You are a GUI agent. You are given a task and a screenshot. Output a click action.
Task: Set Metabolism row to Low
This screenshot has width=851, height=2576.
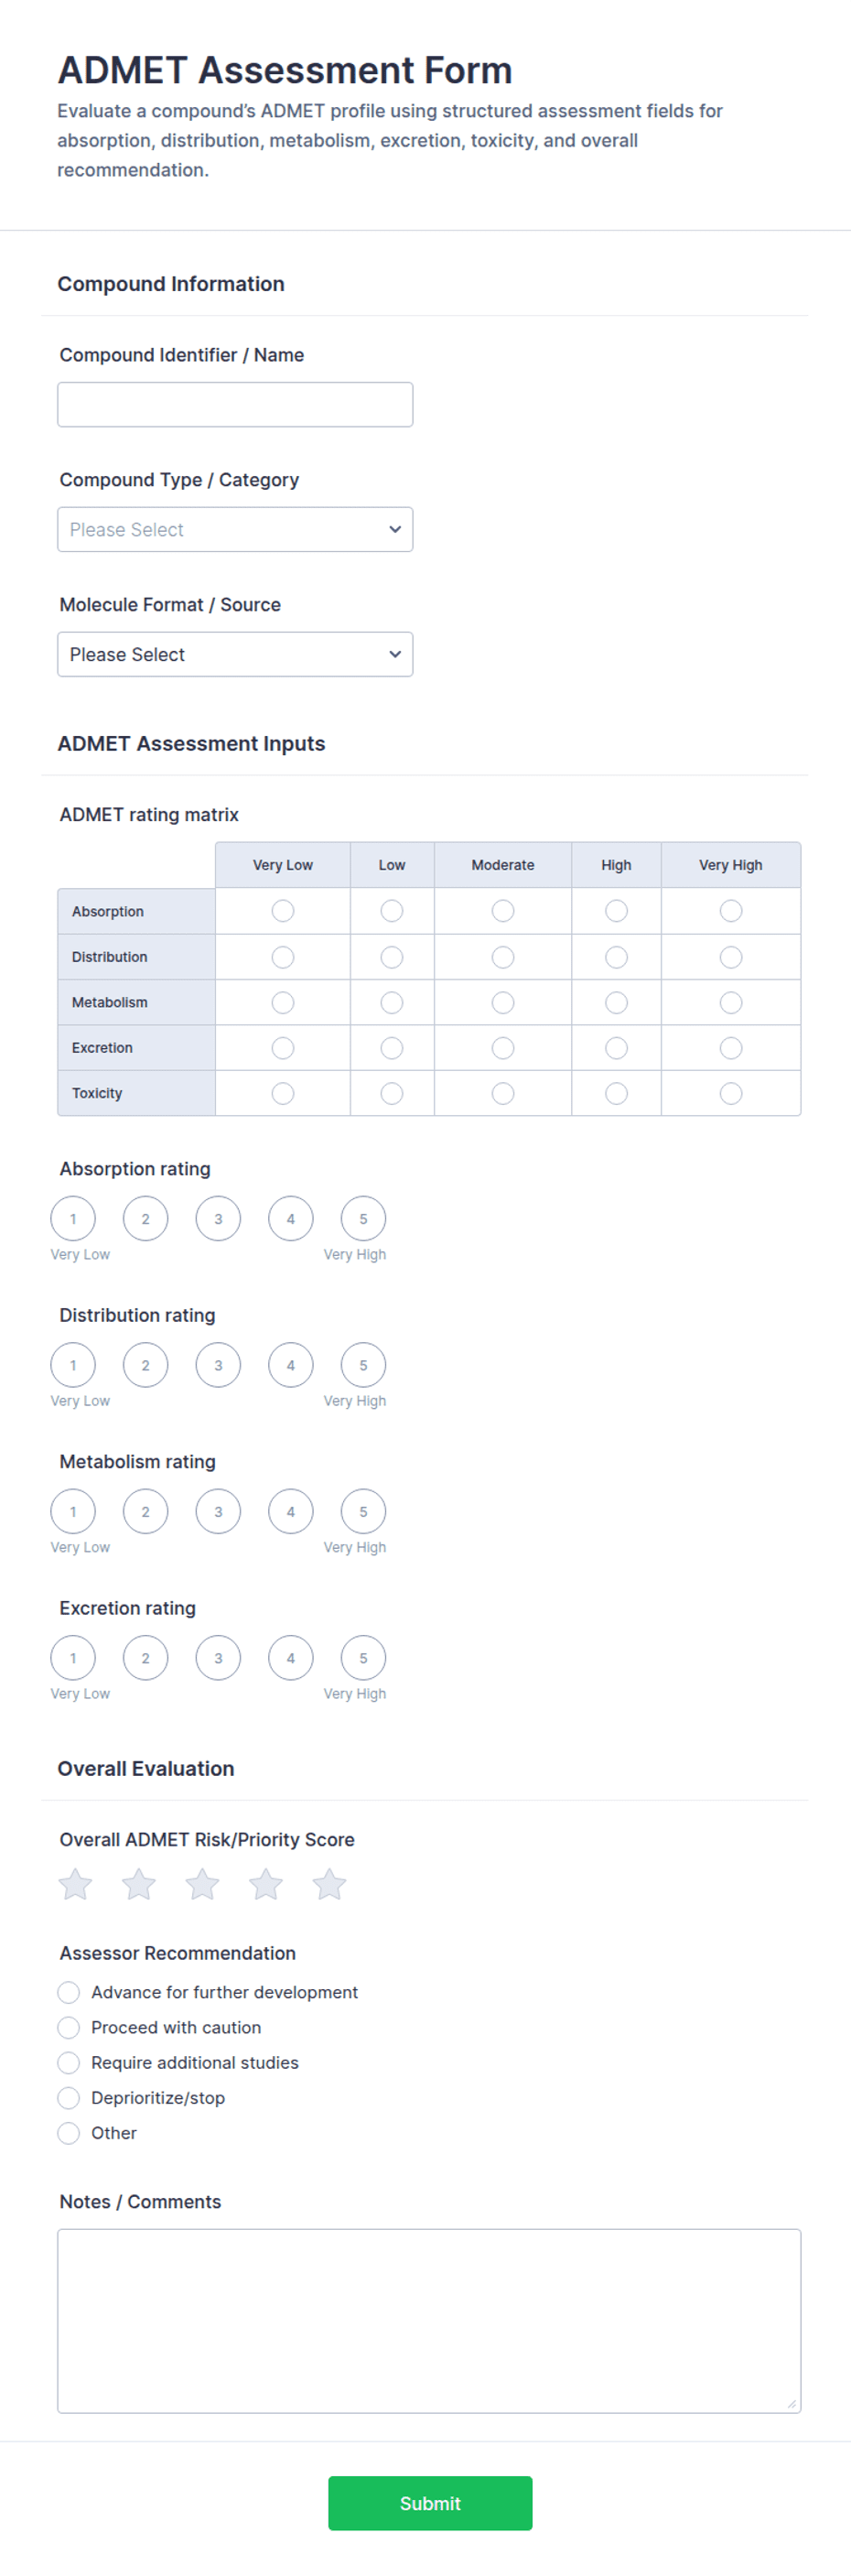(x=392, y=1002)
